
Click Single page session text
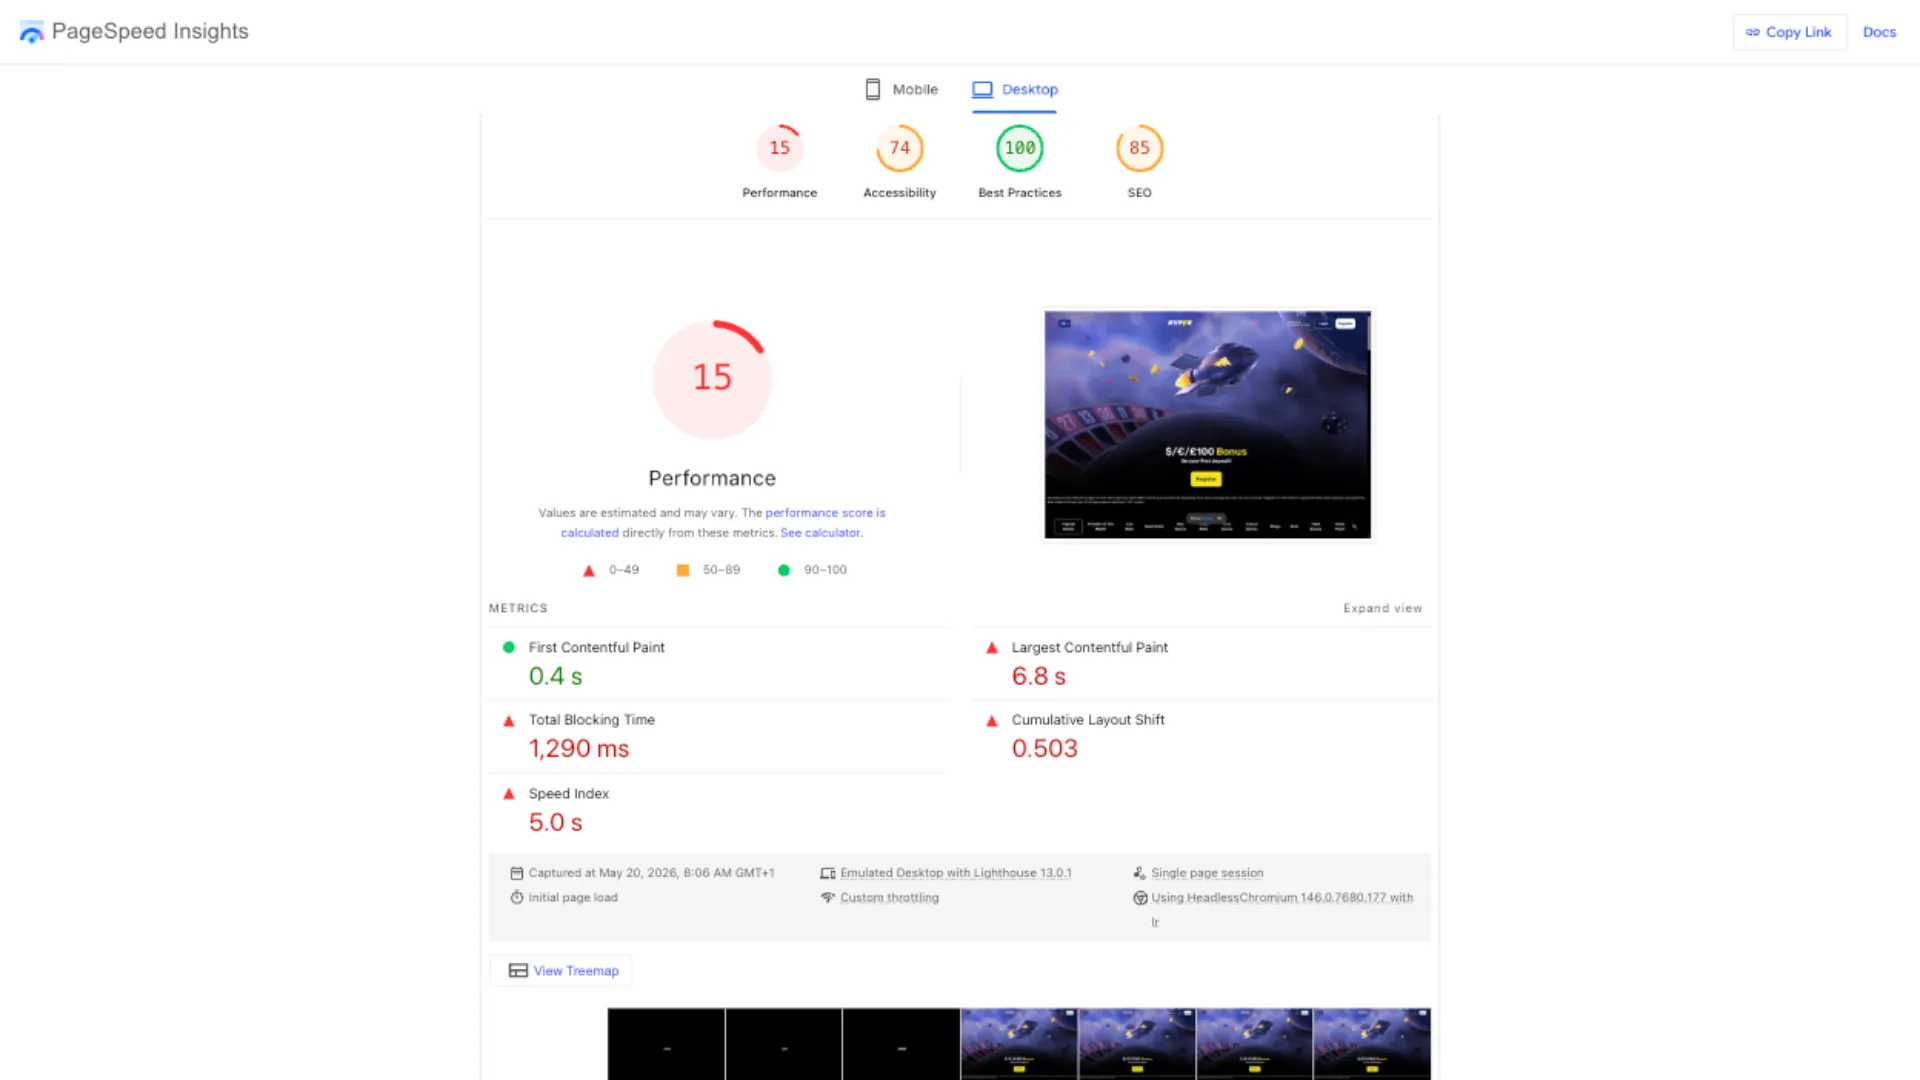point(1207,873)
